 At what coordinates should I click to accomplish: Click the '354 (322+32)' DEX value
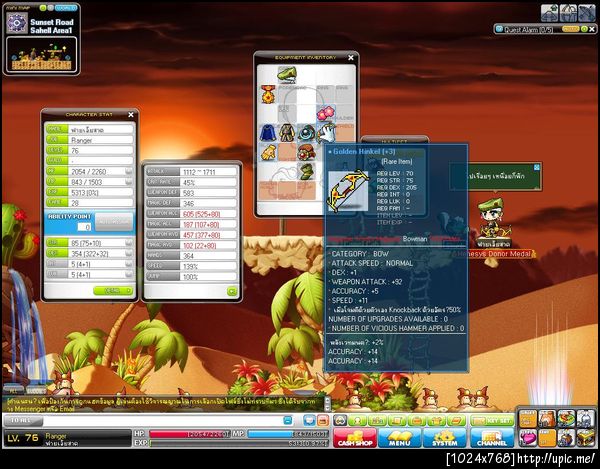pyautogui.click(x=90, y=254)
